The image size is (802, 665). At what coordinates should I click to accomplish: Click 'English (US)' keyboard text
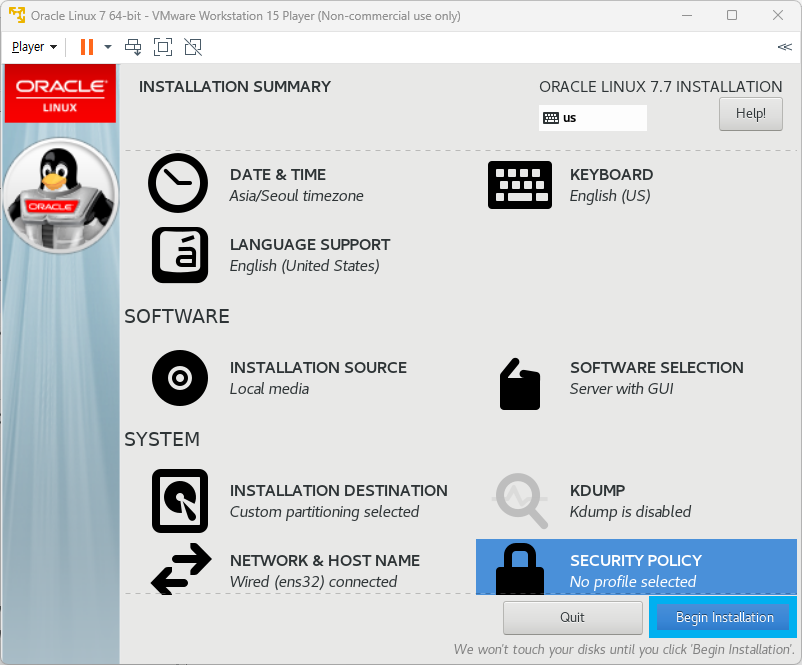point(610,196)
